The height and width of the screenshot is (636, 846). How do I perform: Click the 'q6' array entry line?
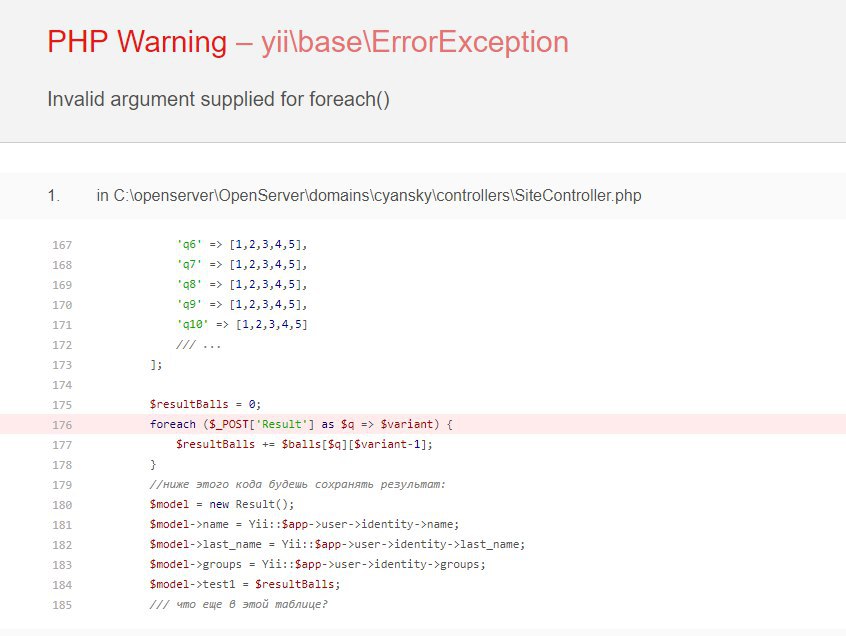pyautogui.click(x=242, y=244)
